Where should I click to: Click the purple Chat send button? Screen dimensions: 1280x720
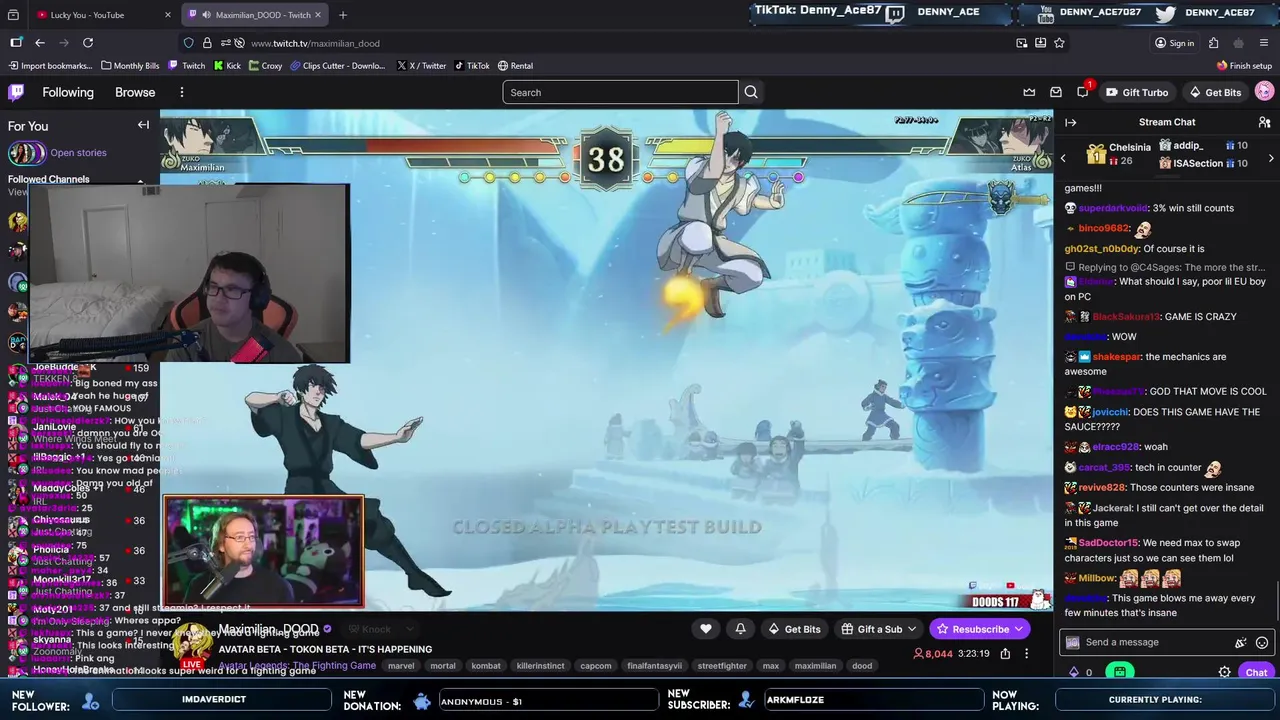tap(1257, 672)
